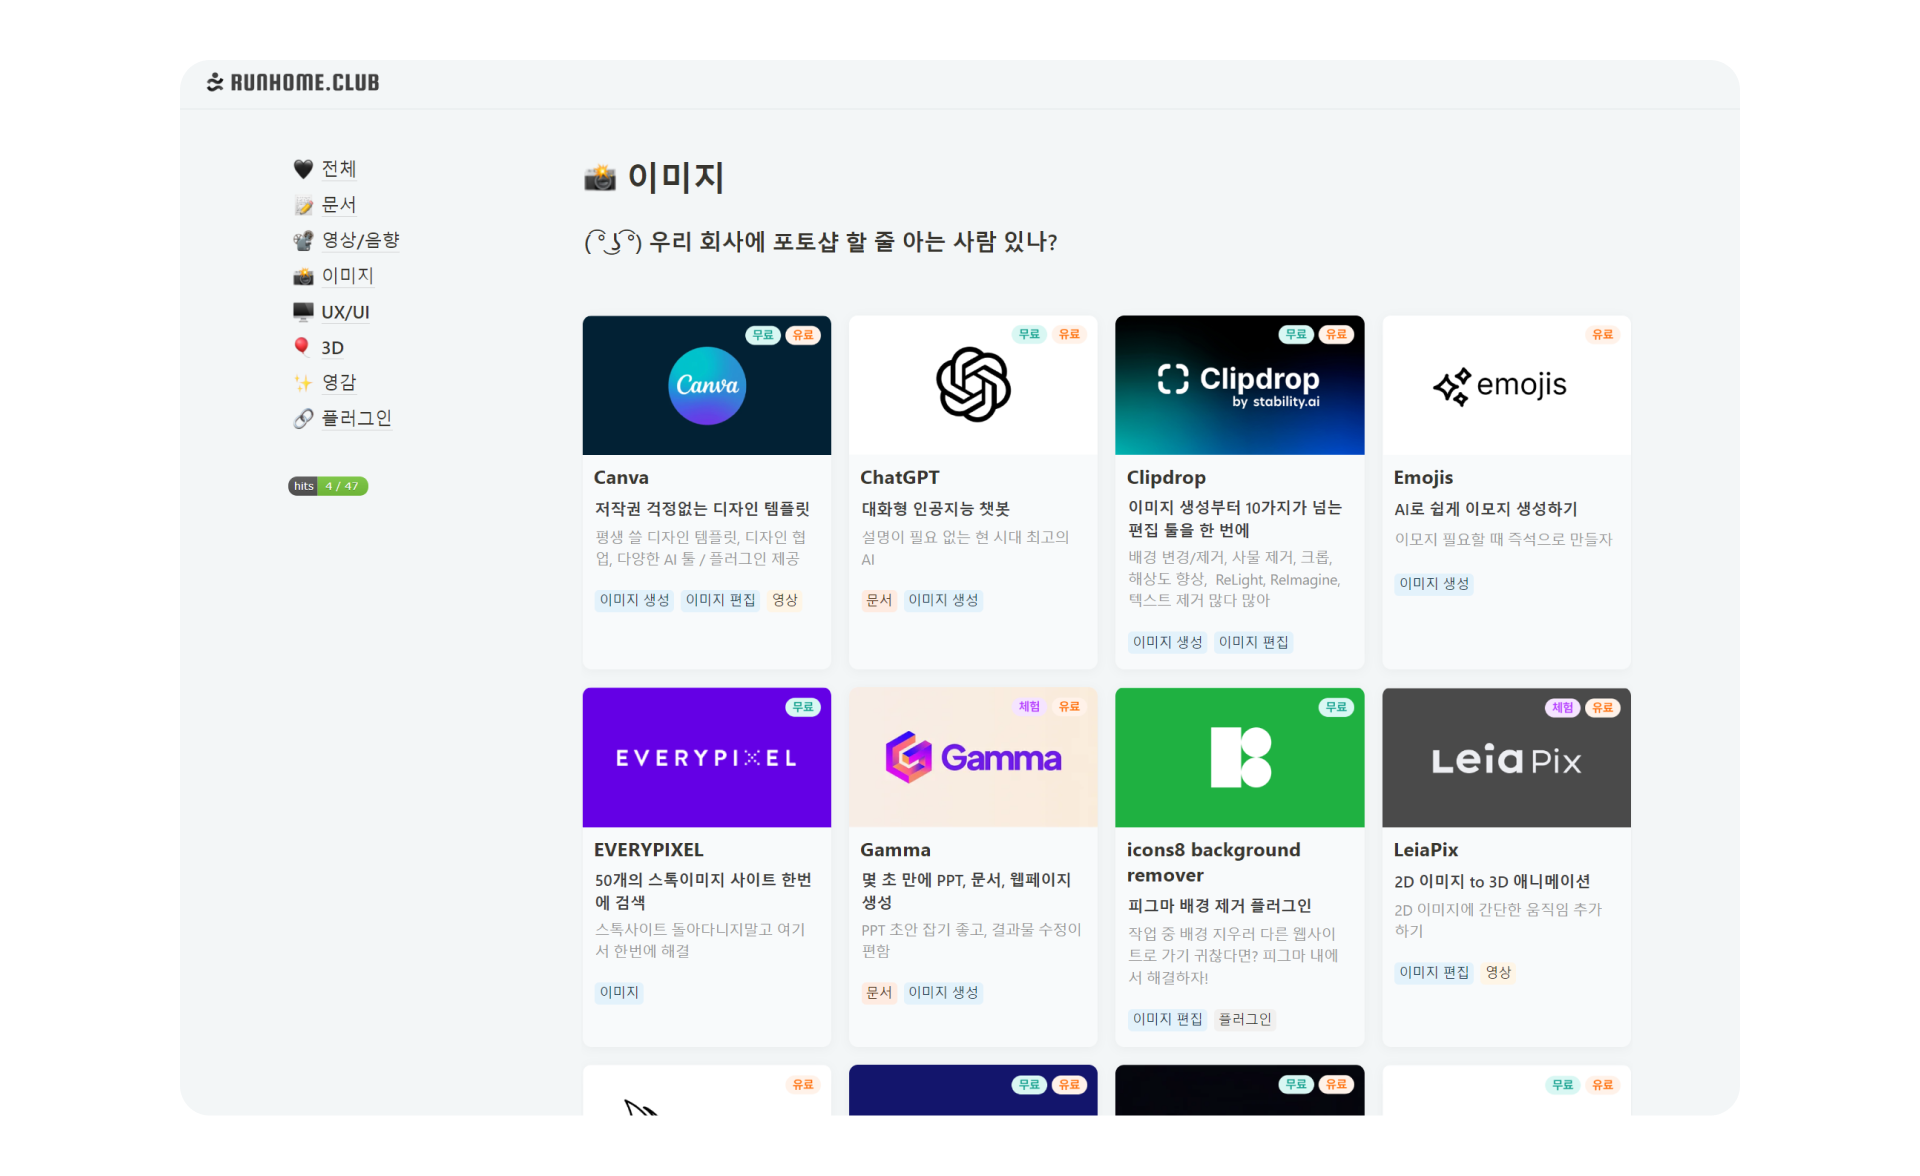Image resolution: width=1920 pixels, height=1176 pixels.
Task: Click the camera icon beside sidebar 이미지
Action: pos(303,276)
